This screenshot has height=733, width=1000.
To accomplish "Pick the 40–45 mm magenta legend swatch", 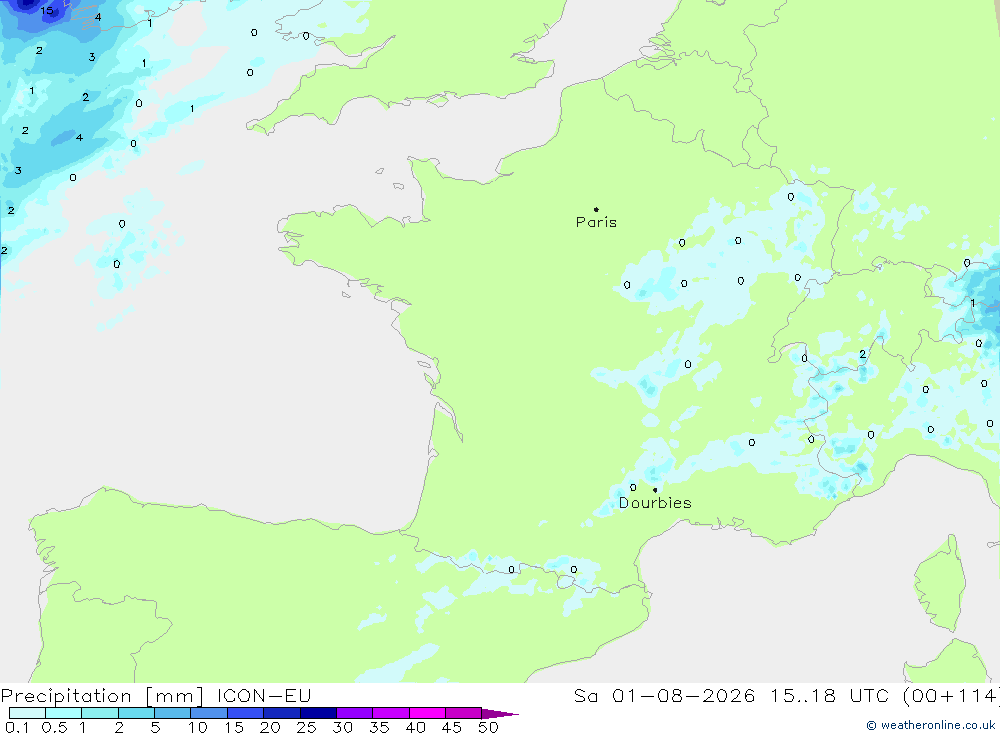I will point(427,713).
